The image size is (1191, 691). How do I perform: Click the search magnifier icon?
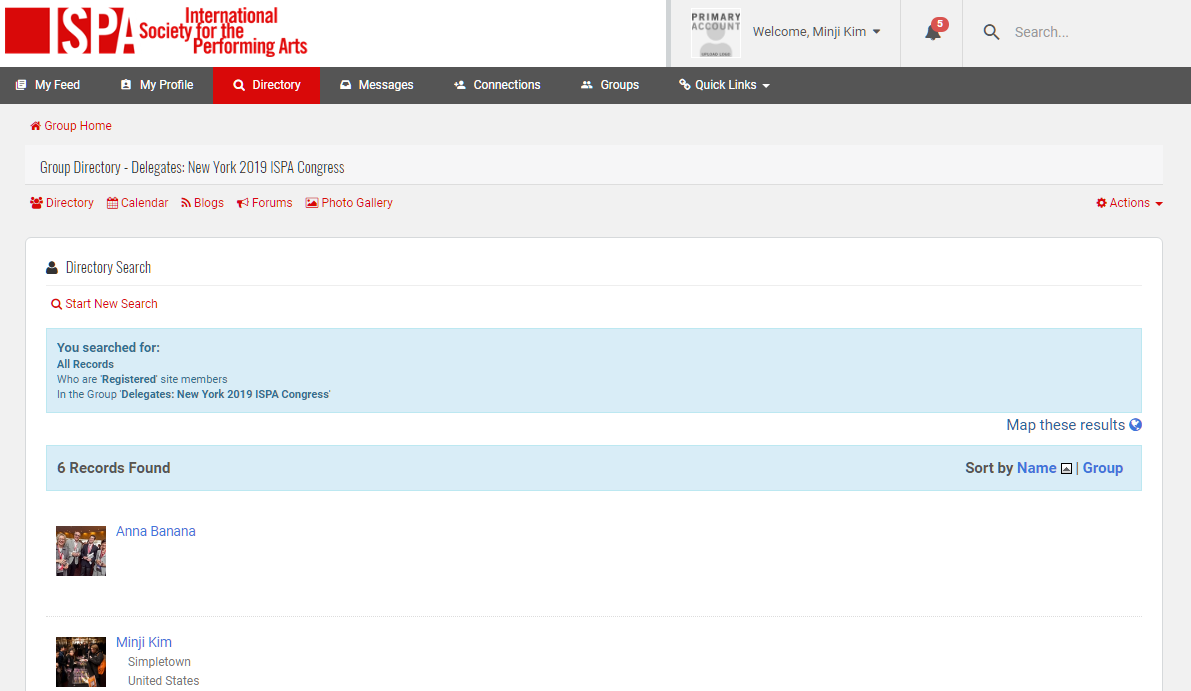click(991, 31)
